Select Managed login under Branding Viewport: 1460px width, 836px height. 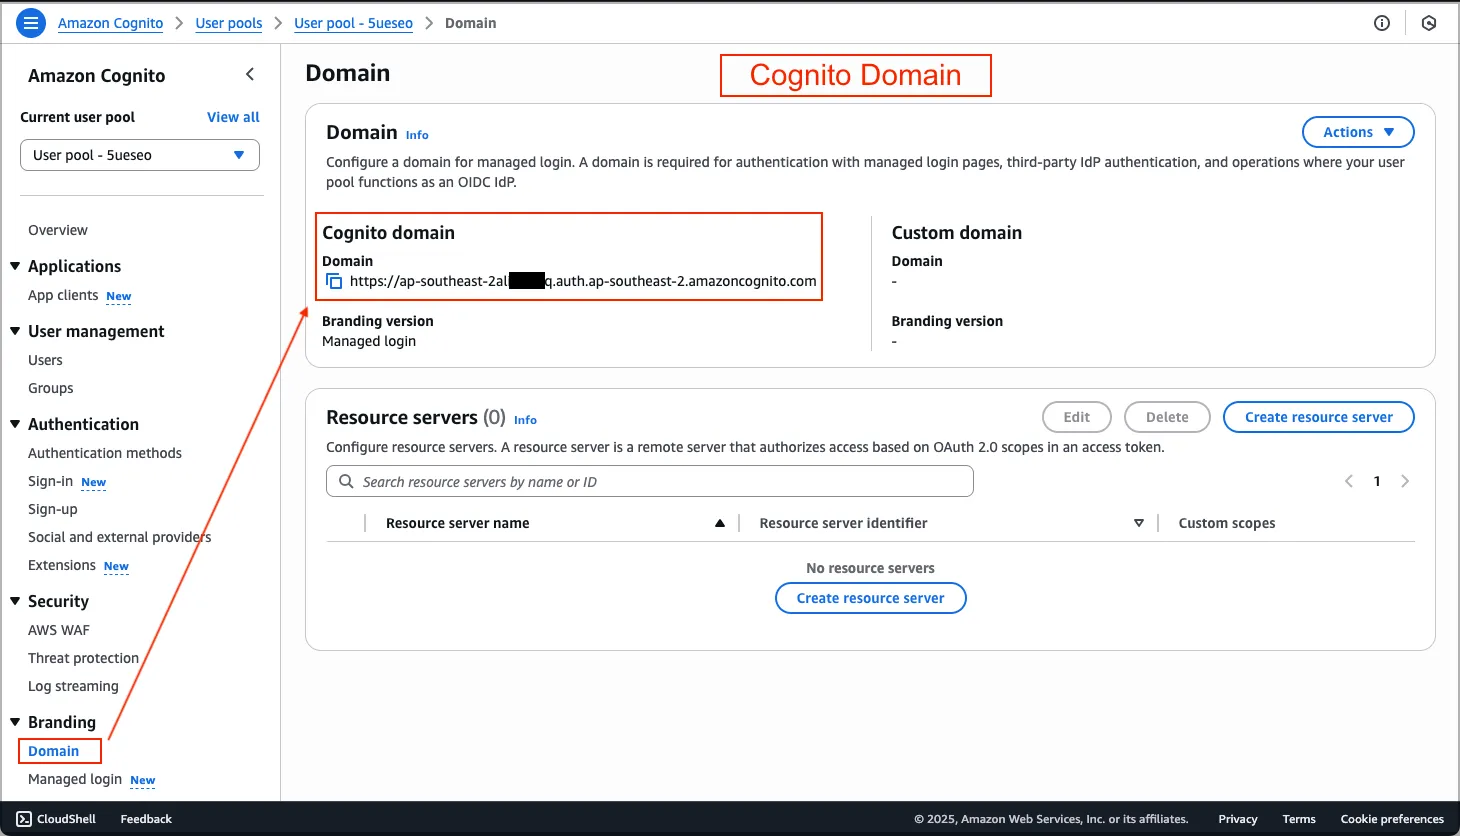[75, 779]
